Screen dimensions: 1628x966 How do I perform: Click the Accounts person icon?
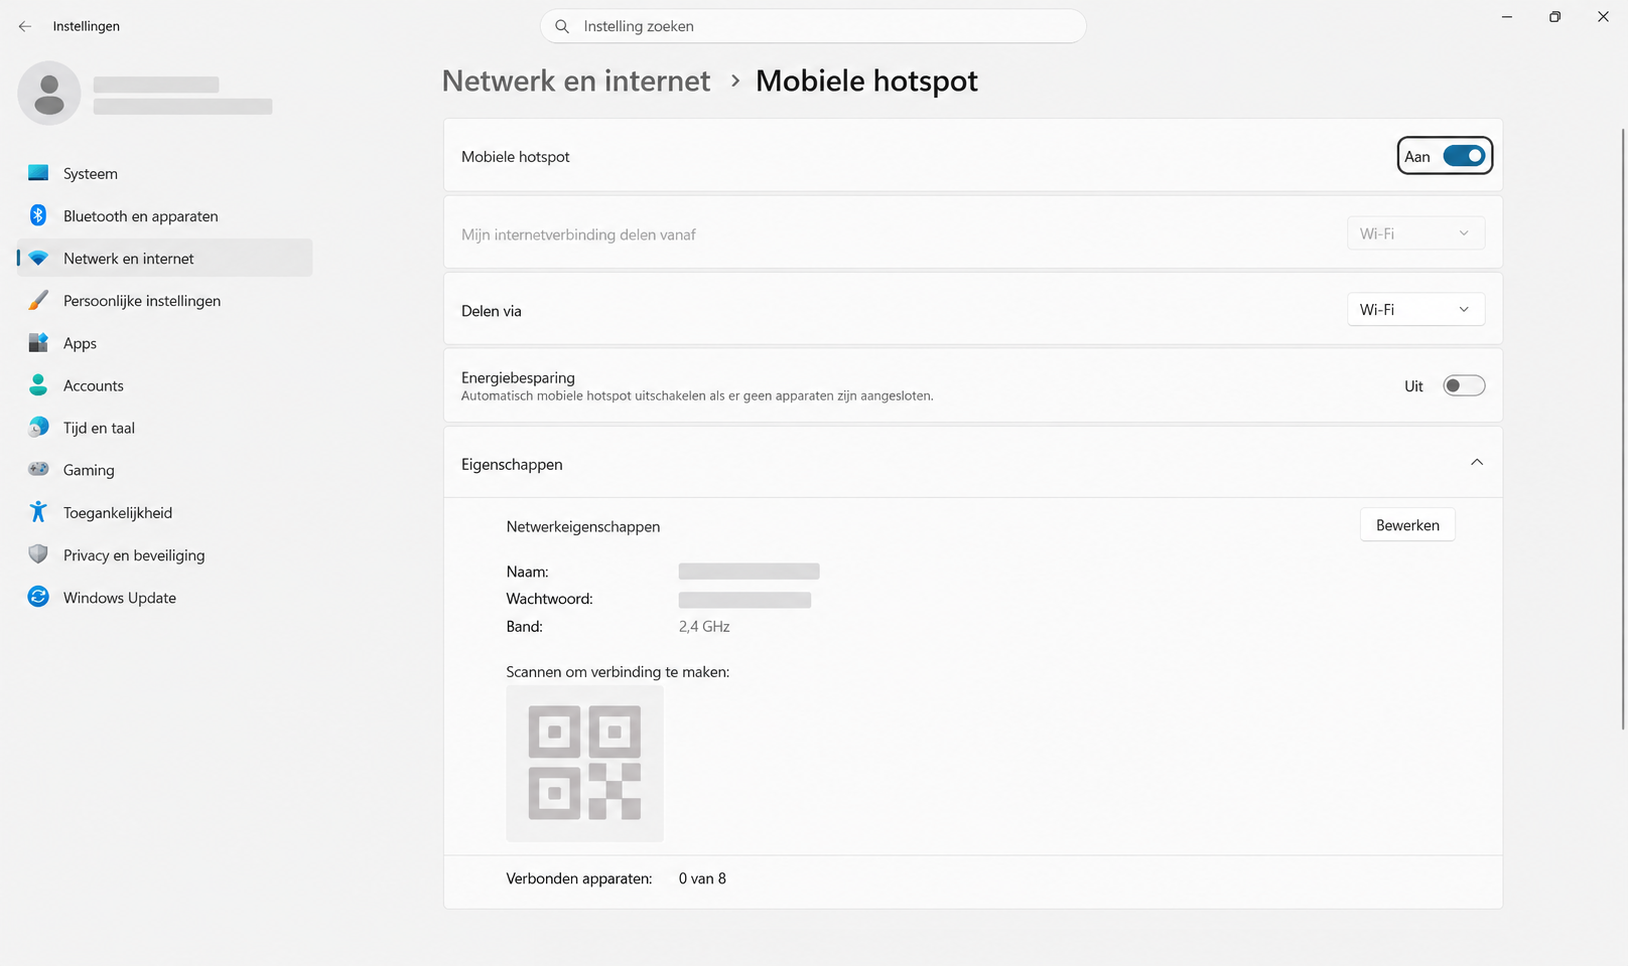point(38,385)
